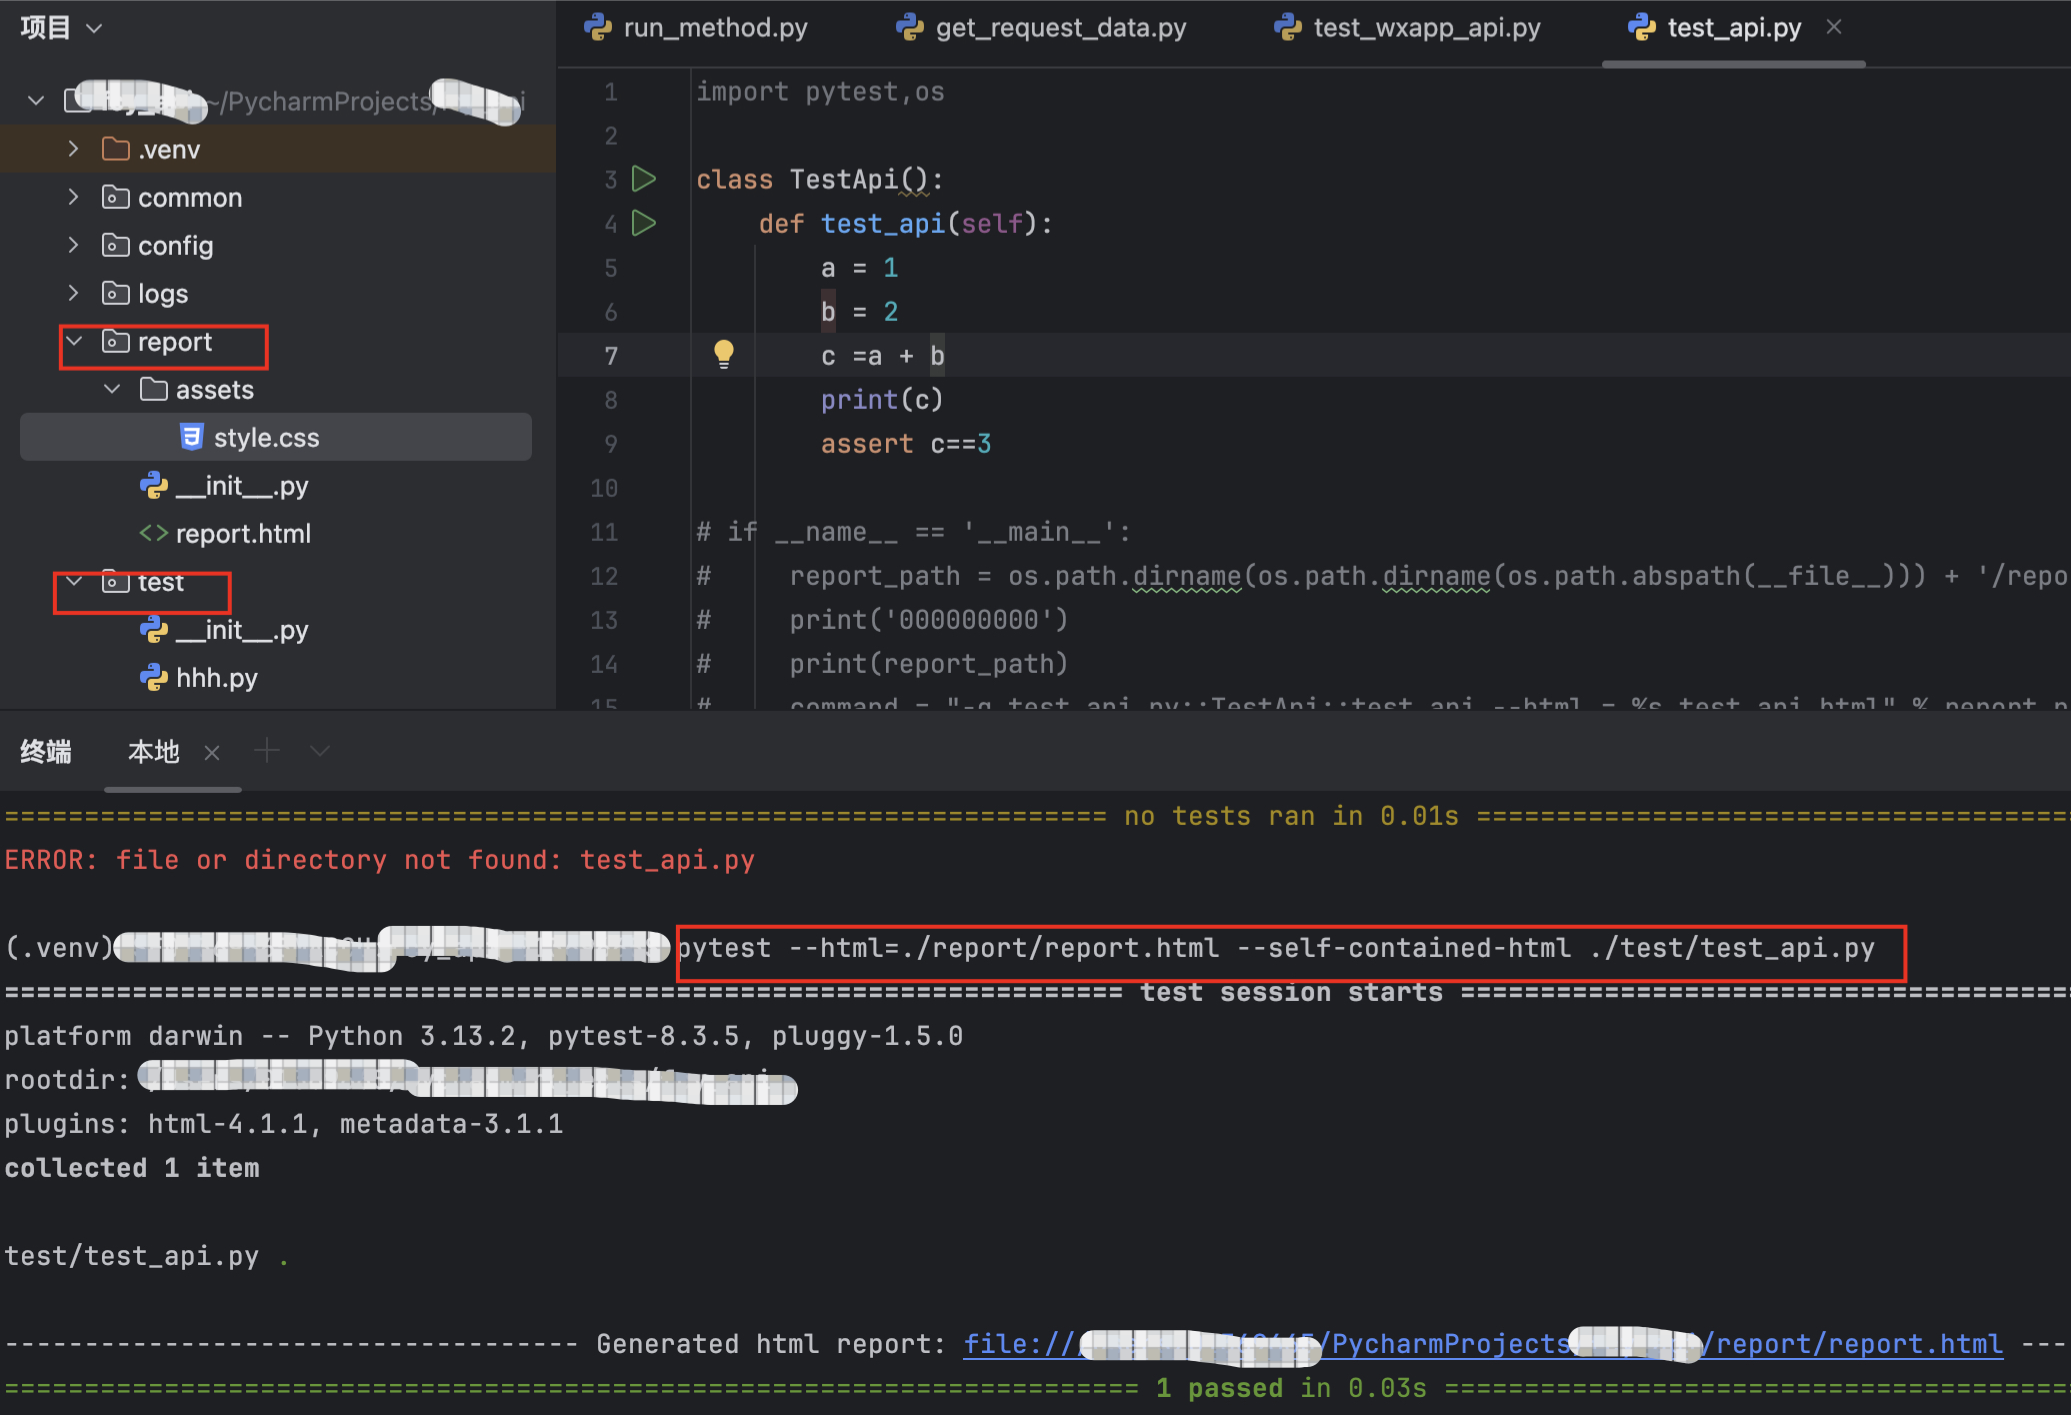Close the test_api.py editor tab
The height and width of the screenshot is (1415, 2071).
coord(1834,28)
